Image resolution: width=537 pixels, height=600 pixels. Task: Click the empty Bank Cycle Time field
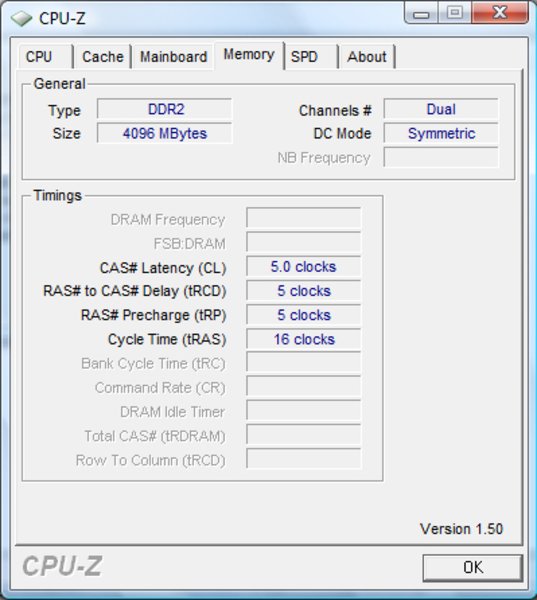pos(304,362)
